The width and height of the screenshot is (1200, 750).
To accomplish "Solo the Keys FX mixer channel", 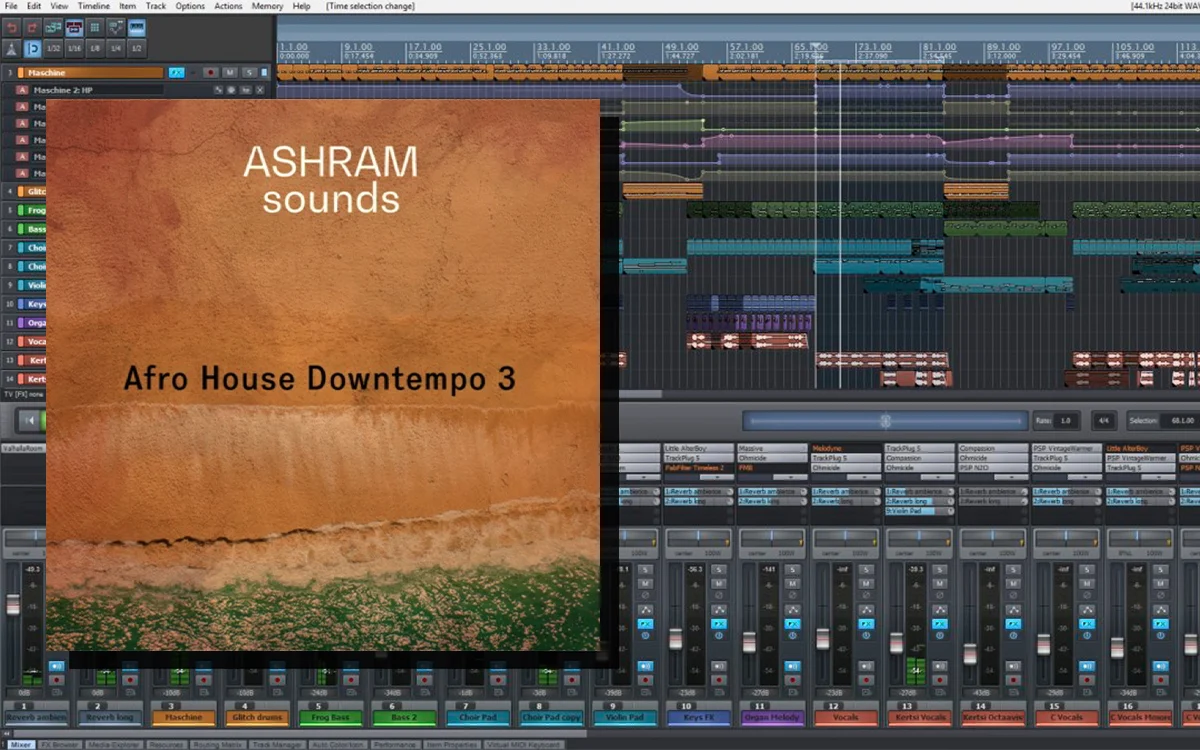I will click(719, 569).
